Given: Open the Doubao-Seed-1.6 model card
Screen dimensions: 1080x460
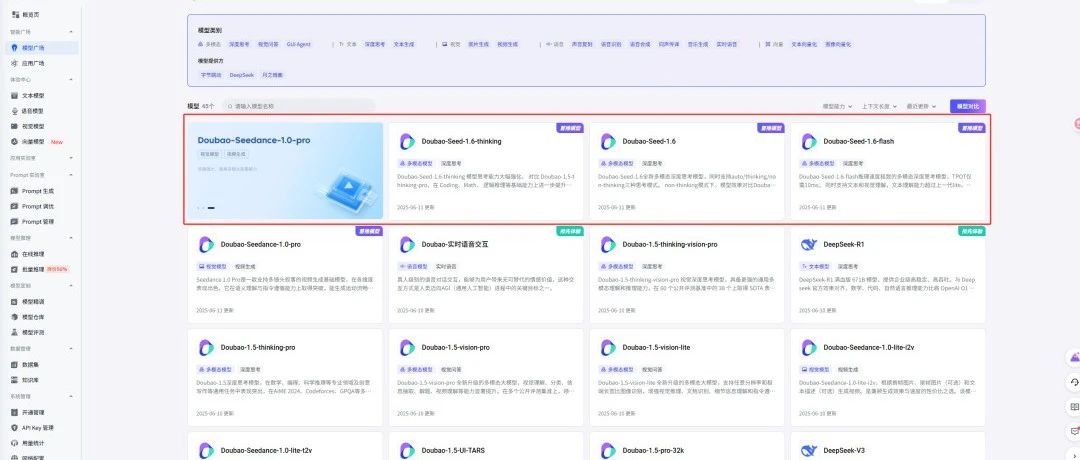Looking at the screenshot, I should (x=687, y=171).
